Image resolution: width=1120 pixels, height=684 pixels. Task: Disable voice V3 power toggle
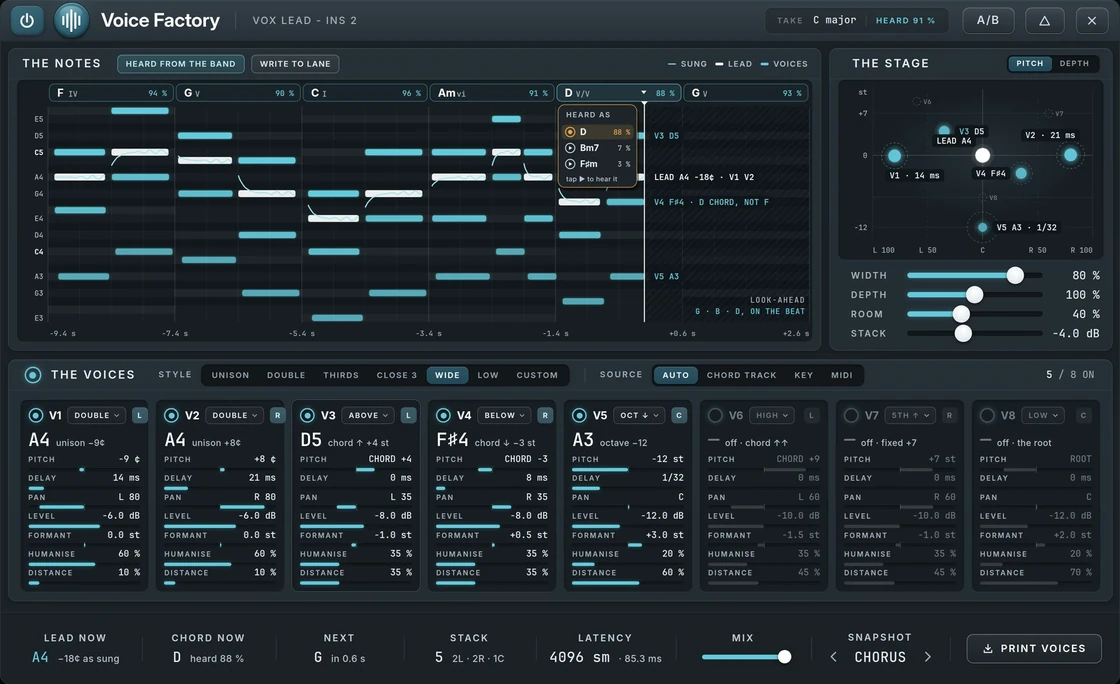tap(307, 415)
